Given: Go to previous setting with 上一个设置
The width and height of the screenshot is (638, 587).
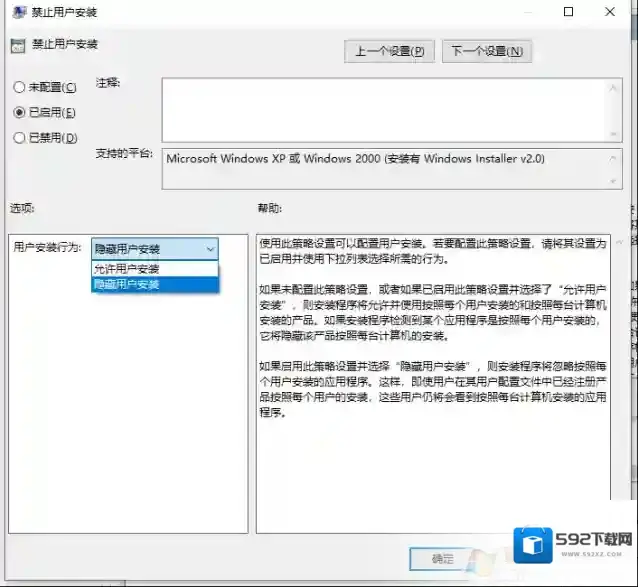Looking at the screenshot, I should [x=390, y=51].
